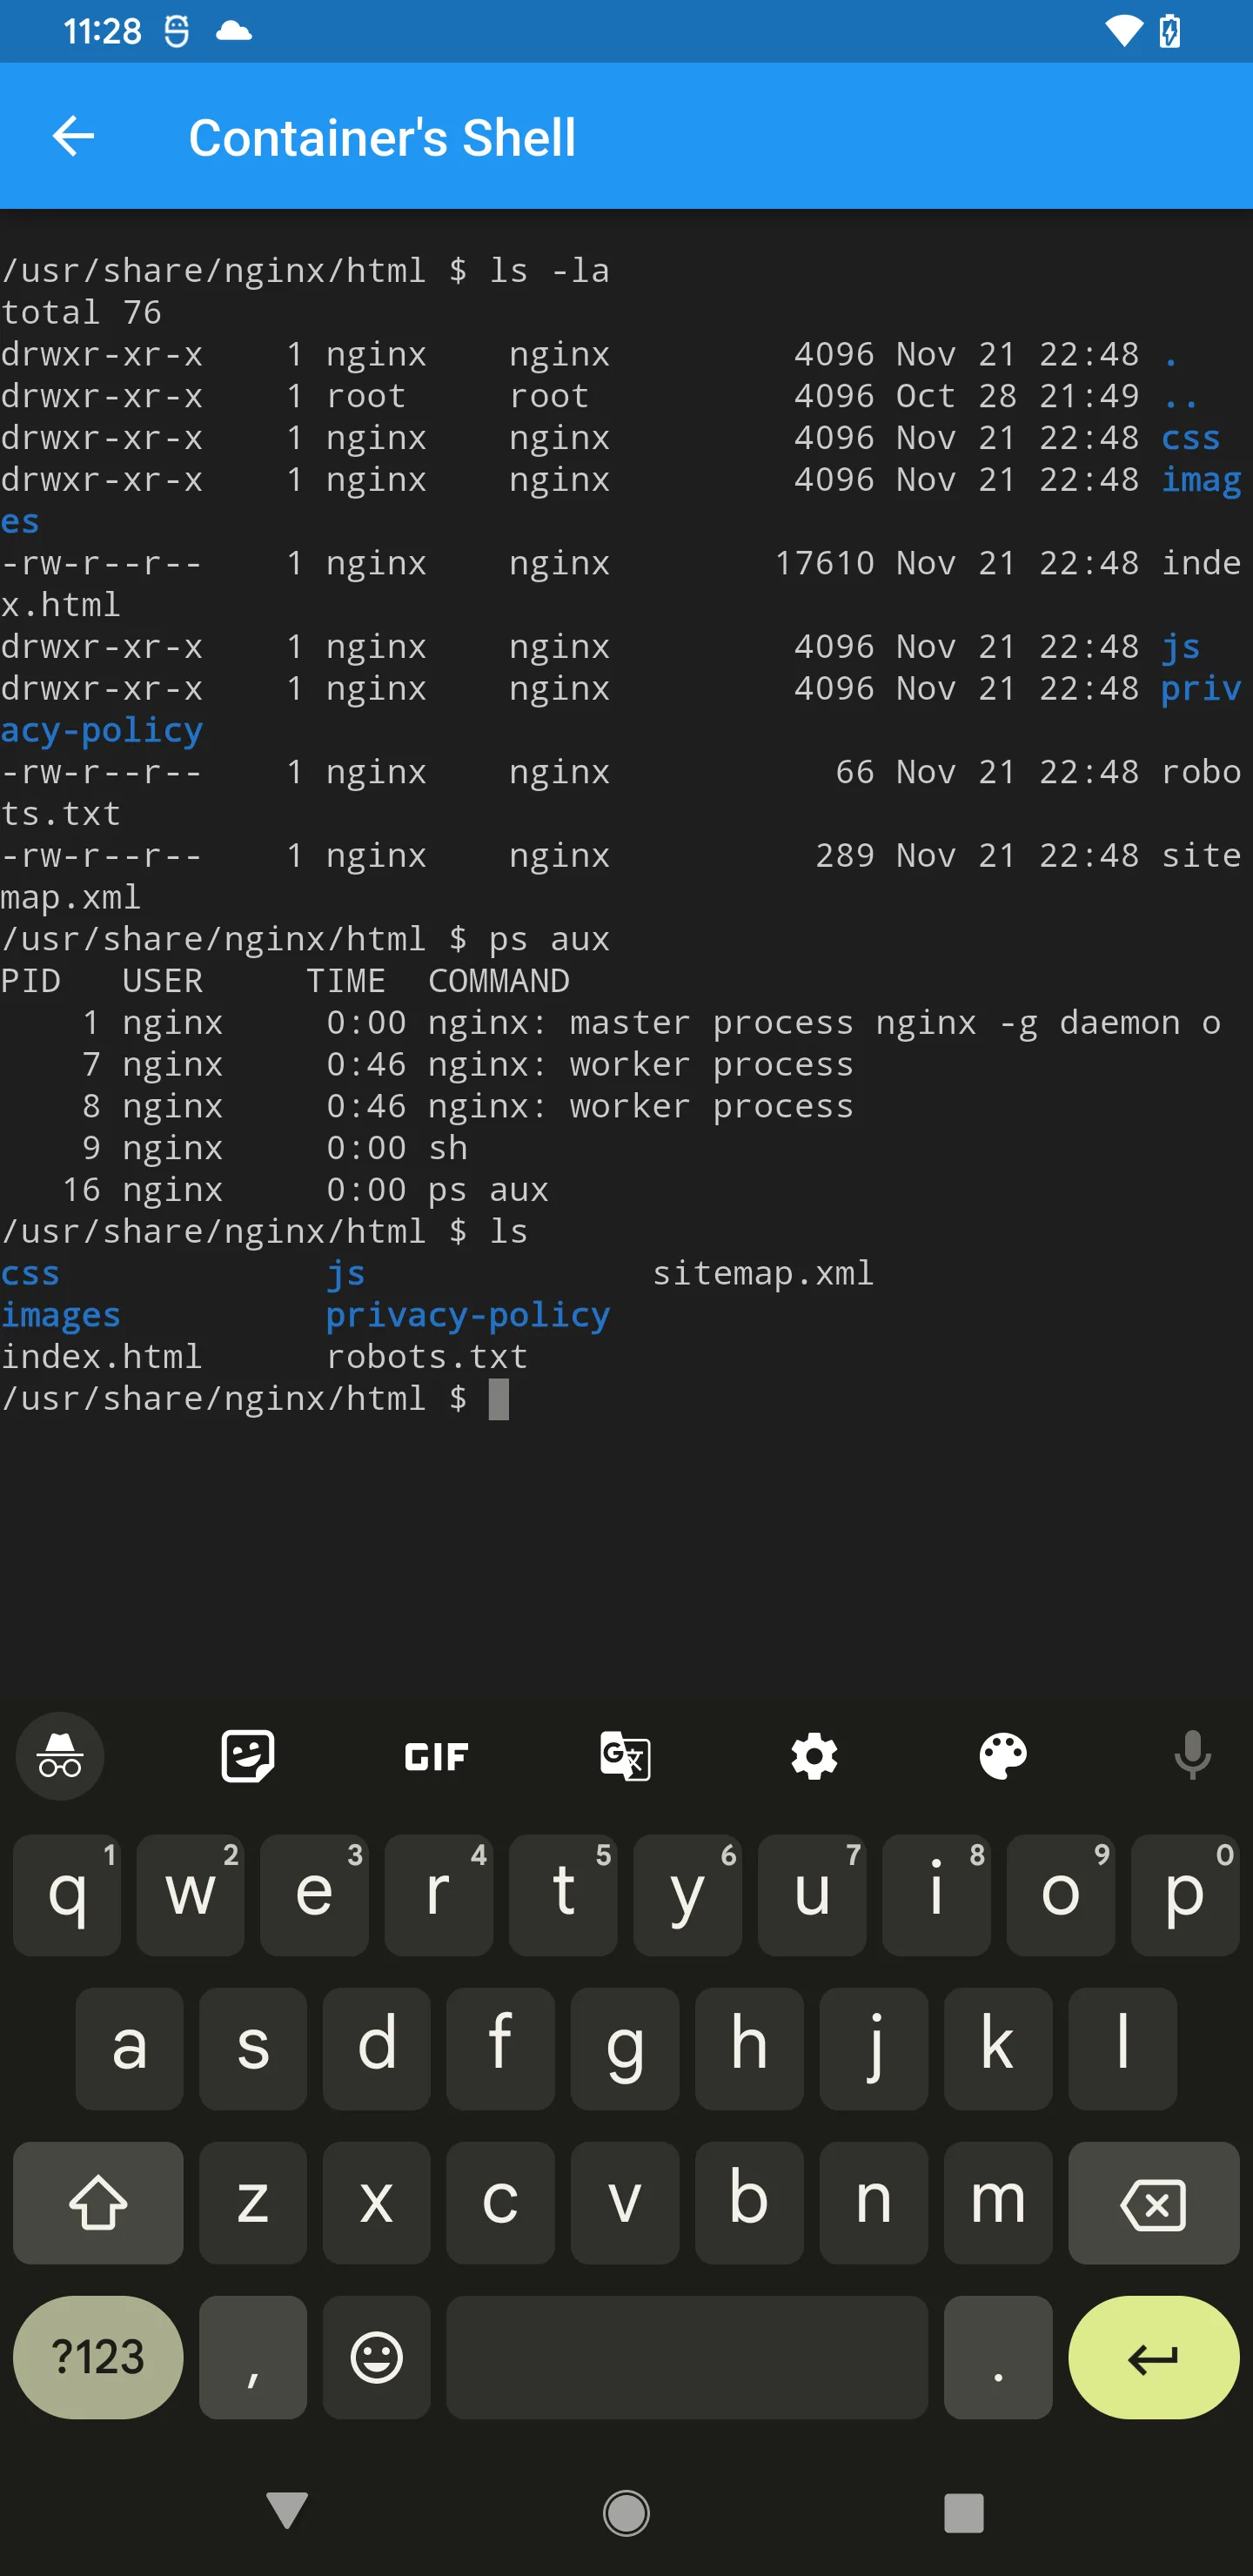This screenshot has width=1253, height=2576.
Task: Tap the space bar
Action: [x=687, y=2357]
